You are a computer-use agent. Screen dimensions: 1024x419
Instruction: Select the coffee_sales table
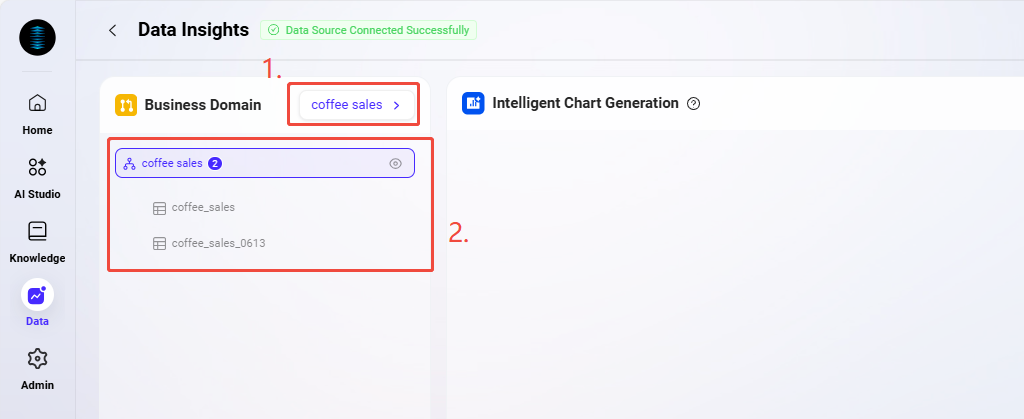tap(203, 208)
